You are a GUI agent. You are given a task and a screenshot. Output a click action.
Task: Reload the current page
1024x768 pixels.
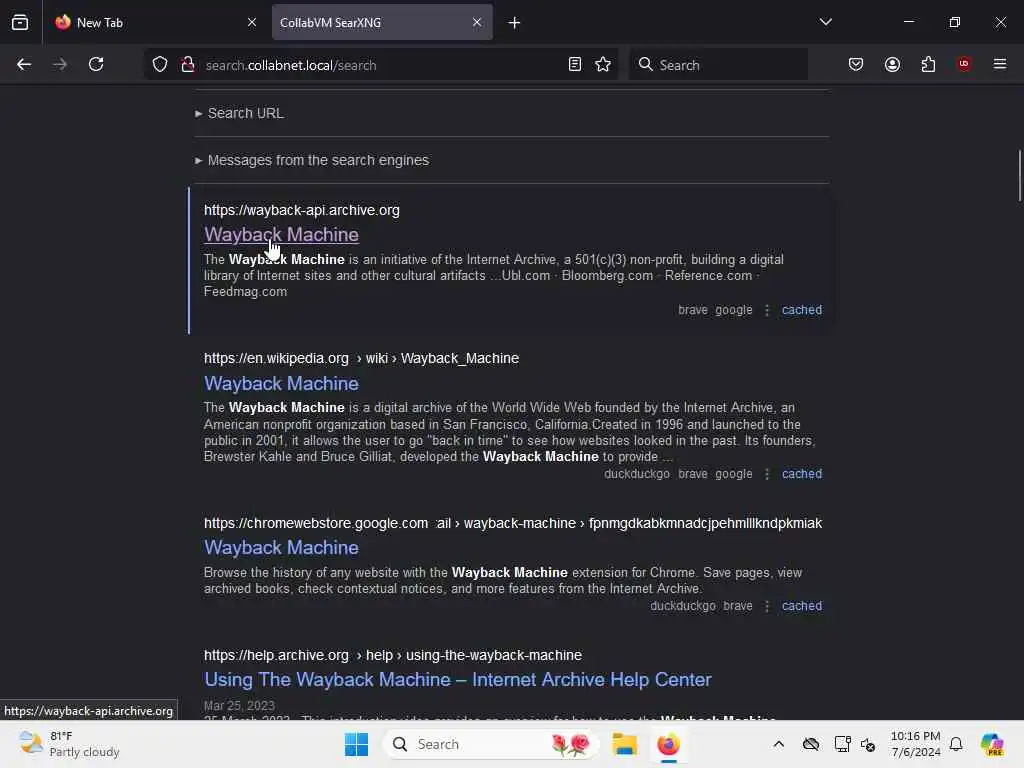tap(96, 64)
